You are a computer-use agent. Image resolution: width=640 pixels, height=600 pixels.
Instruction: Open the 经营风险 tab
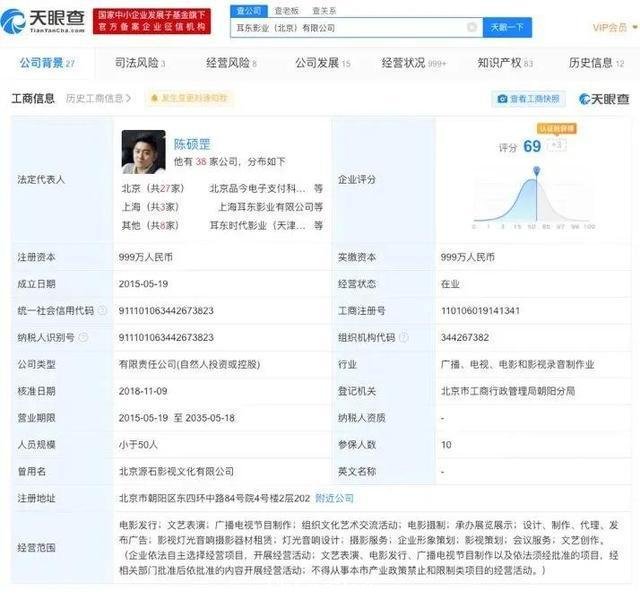click(231, 63)
